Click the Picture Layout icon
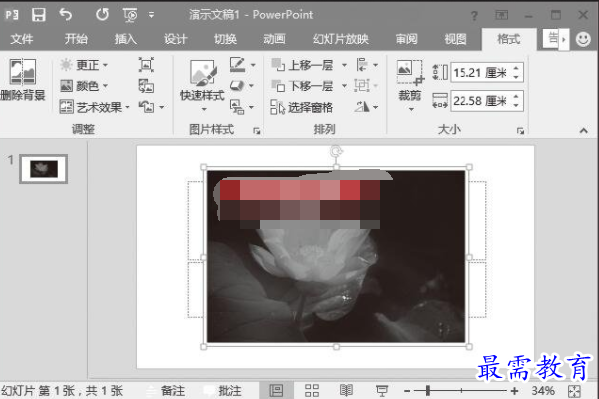599x399 pixels. [x=238, y=107]
